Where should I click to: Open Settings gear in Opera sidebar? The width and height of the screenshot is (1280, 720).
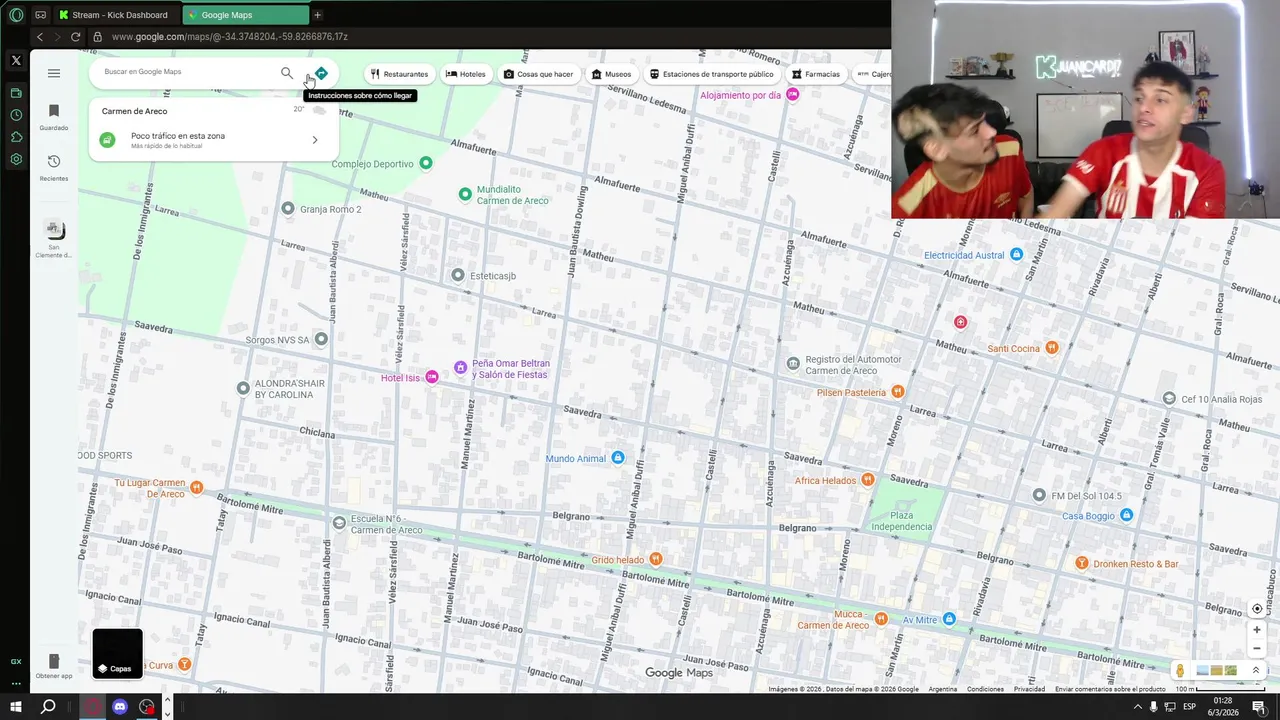[x=16, y=159]
